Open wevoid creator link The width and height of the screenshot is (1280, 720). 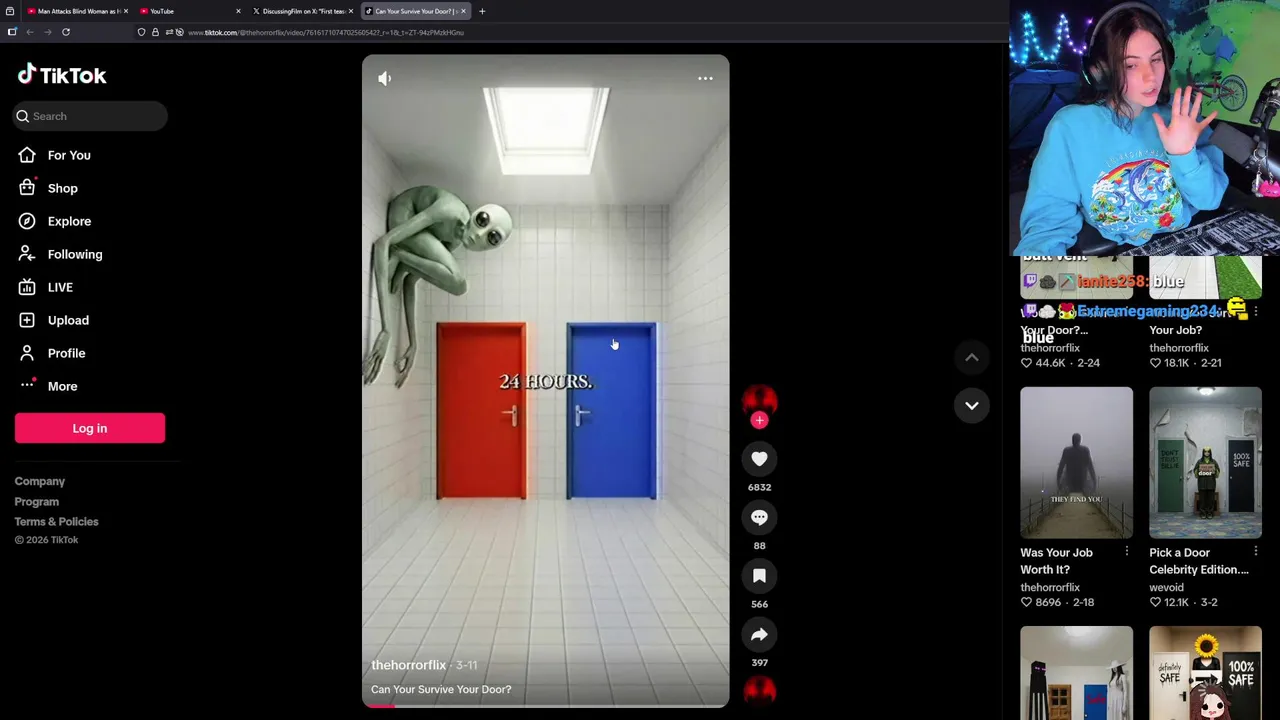tap(1166, 587)
